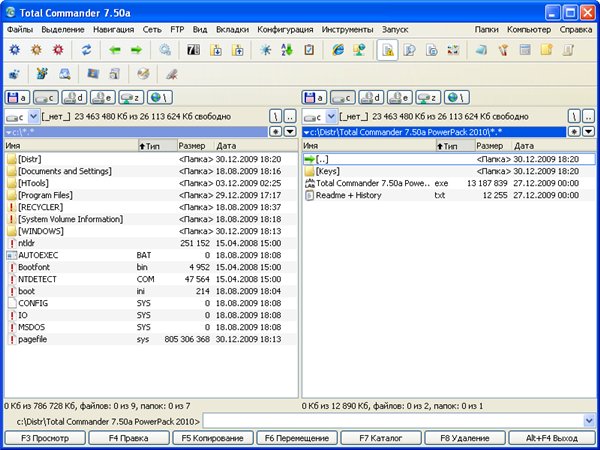This screenshot has width=600, height=450.
Task: Click the F7 Каталог button
Action: click(381, 438)
